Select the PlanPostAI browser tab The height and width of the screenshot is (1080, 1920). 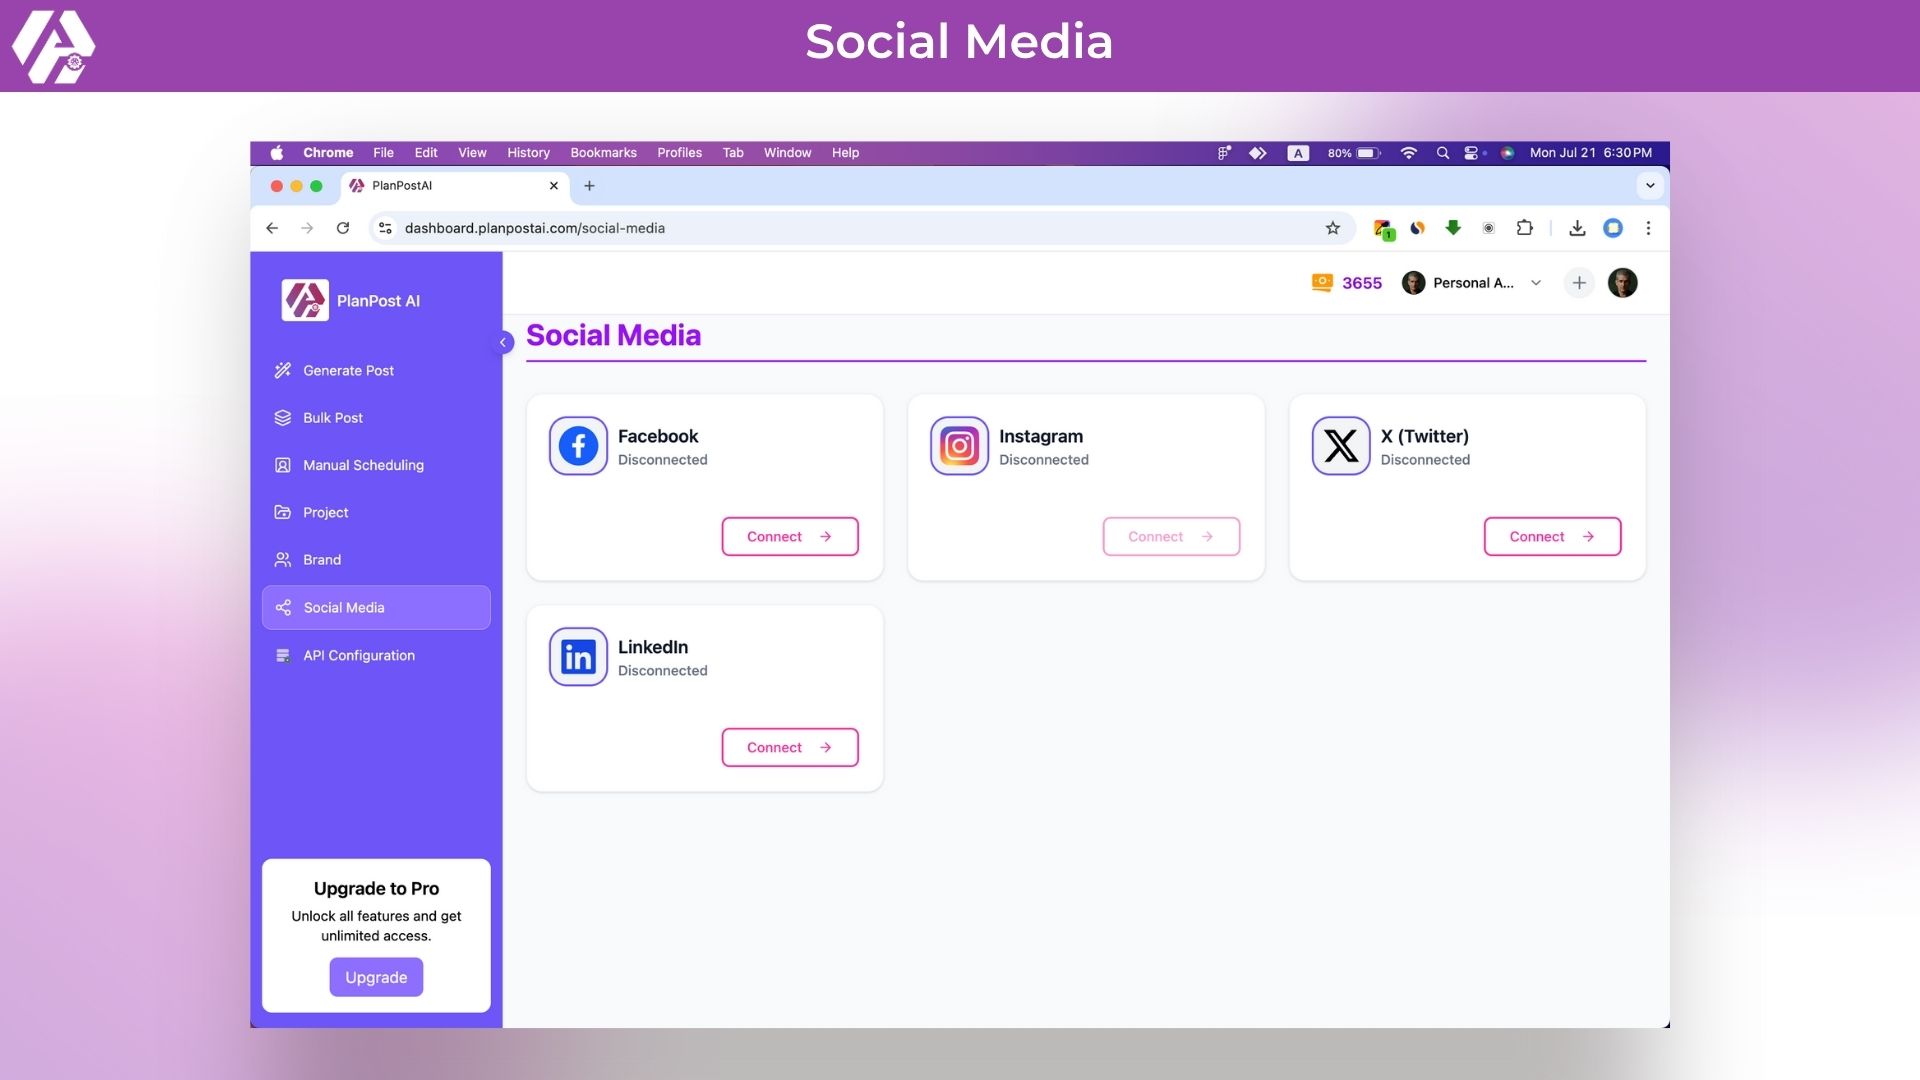click(x=440, y=186)
